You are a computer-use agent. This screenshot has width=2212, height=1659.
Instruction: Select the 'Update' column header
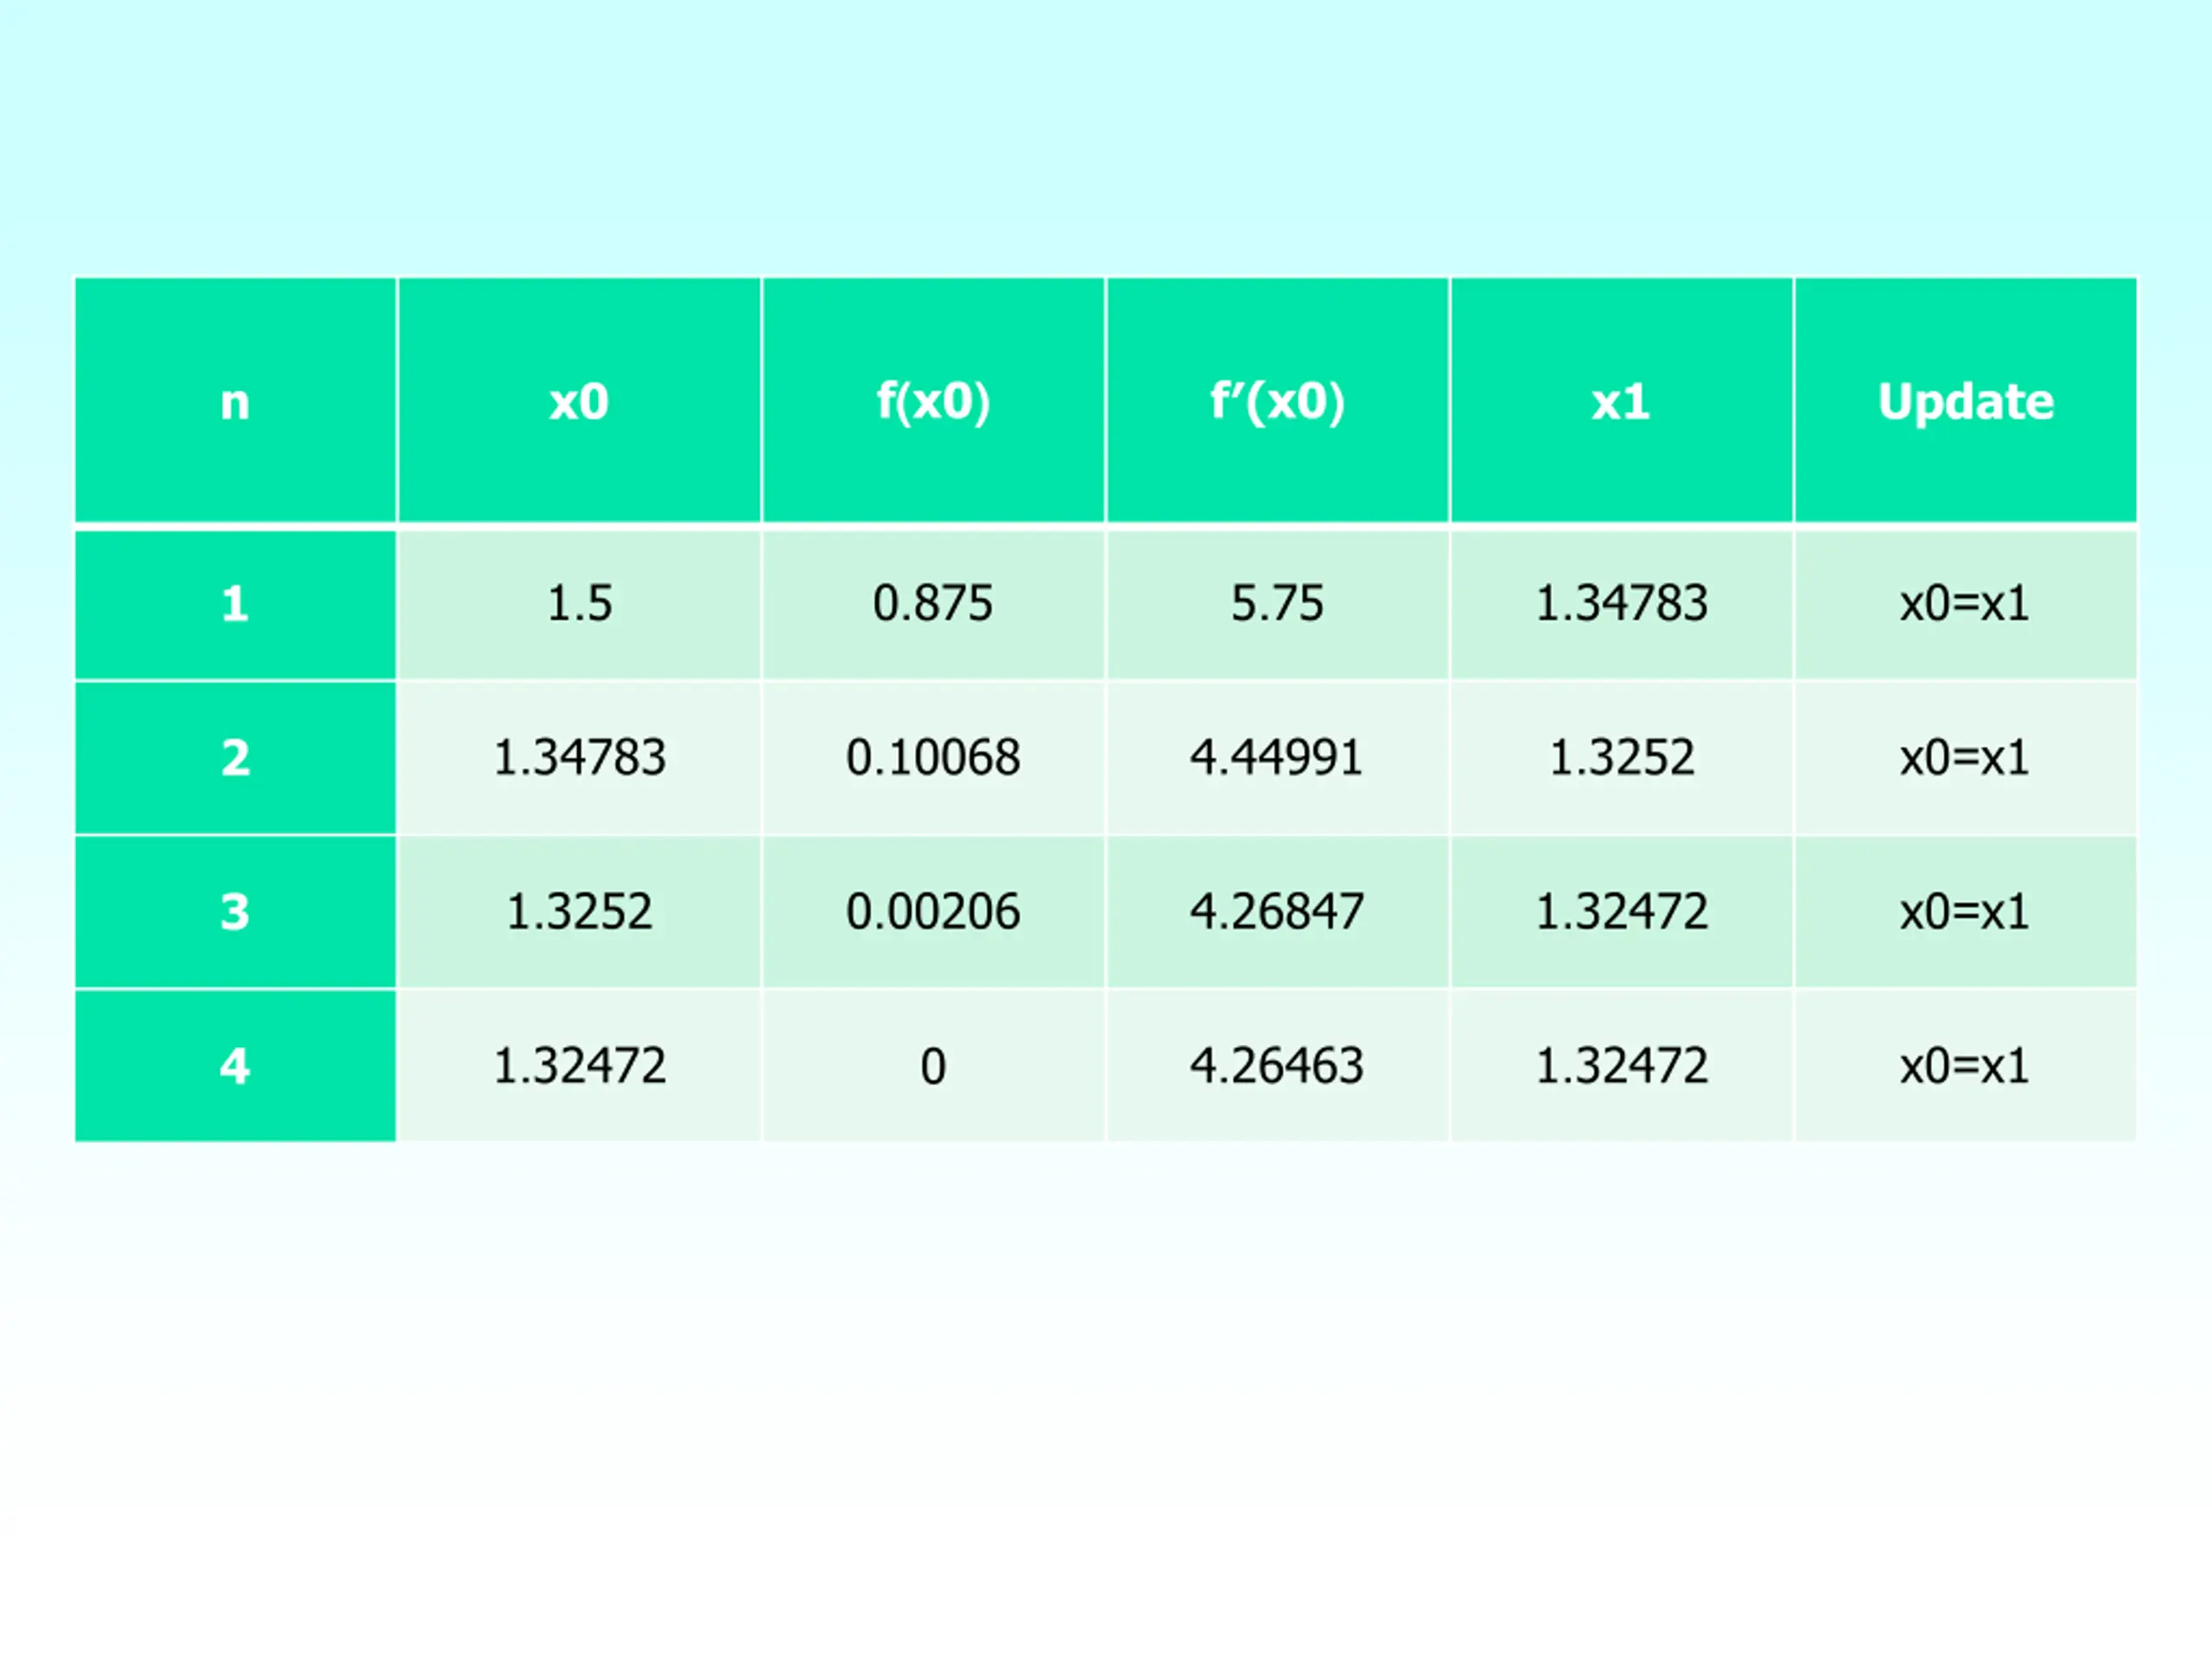click(1965, 402)
